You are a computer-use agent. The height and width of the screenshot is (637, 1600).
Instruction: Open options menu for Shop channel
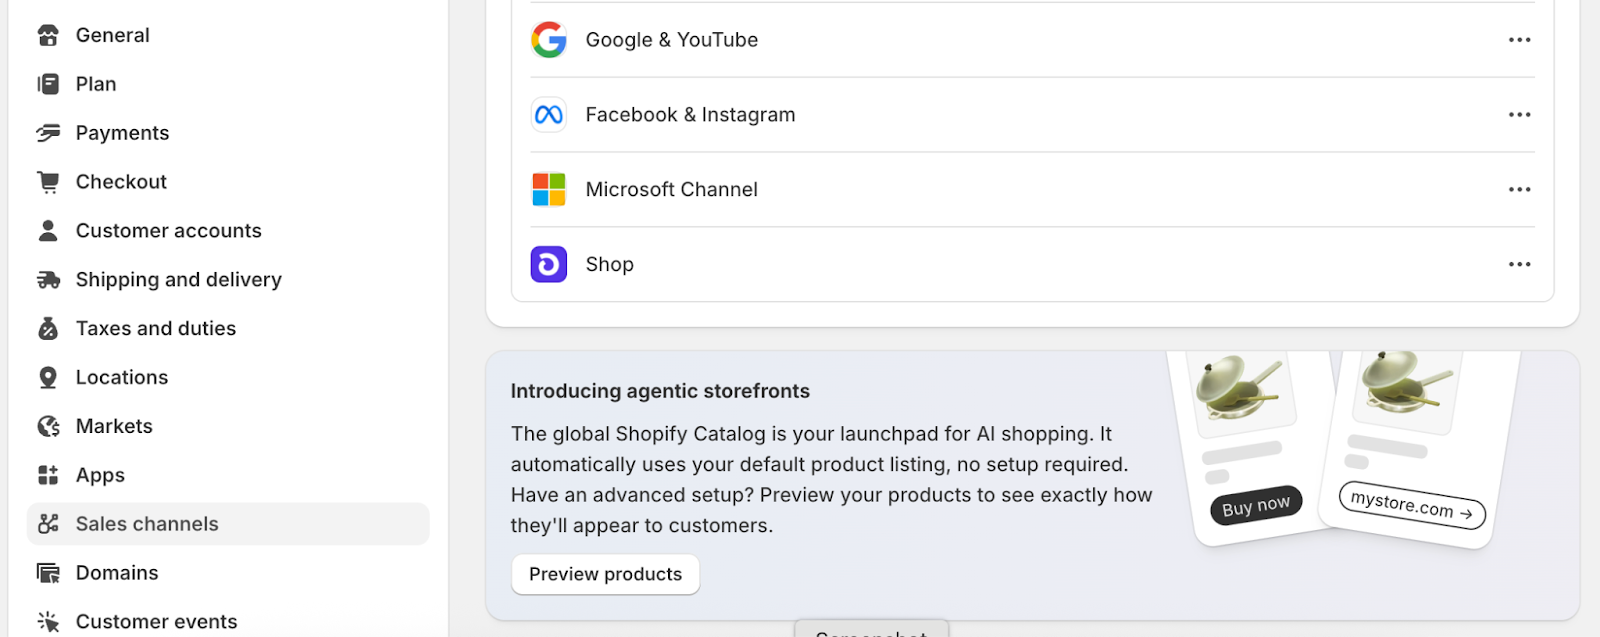click(x=1520, y=265)
